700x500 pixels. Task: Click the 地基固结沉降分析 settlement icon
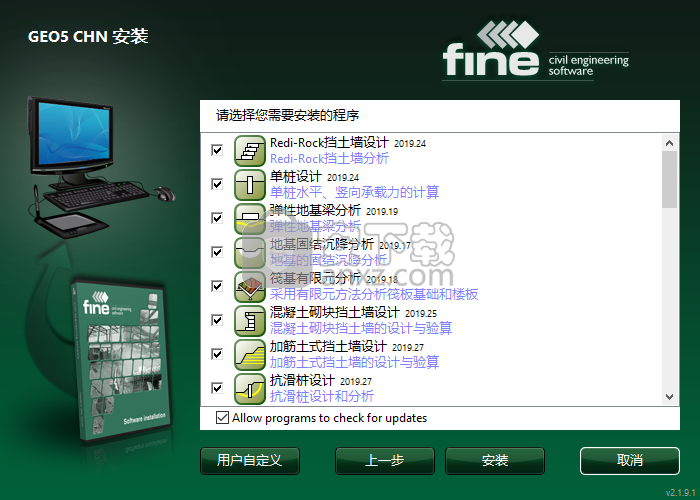[250, 253]
